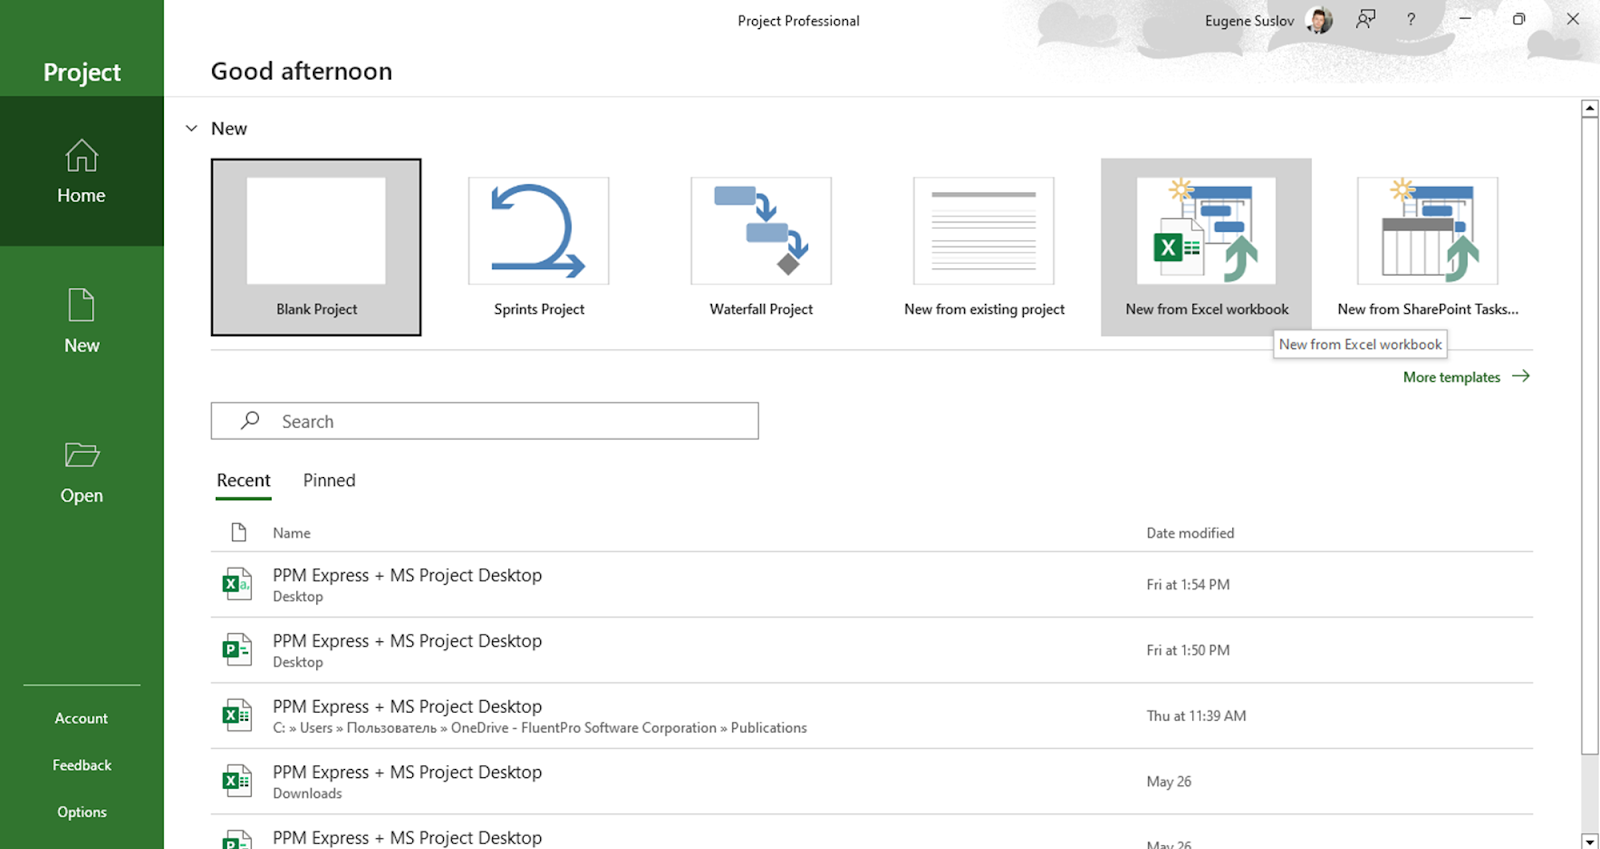Image resolution: width=1600 pixels, height=849 pixels.
Task: Switch to the Pinned tab
Action: click(329, 480)
